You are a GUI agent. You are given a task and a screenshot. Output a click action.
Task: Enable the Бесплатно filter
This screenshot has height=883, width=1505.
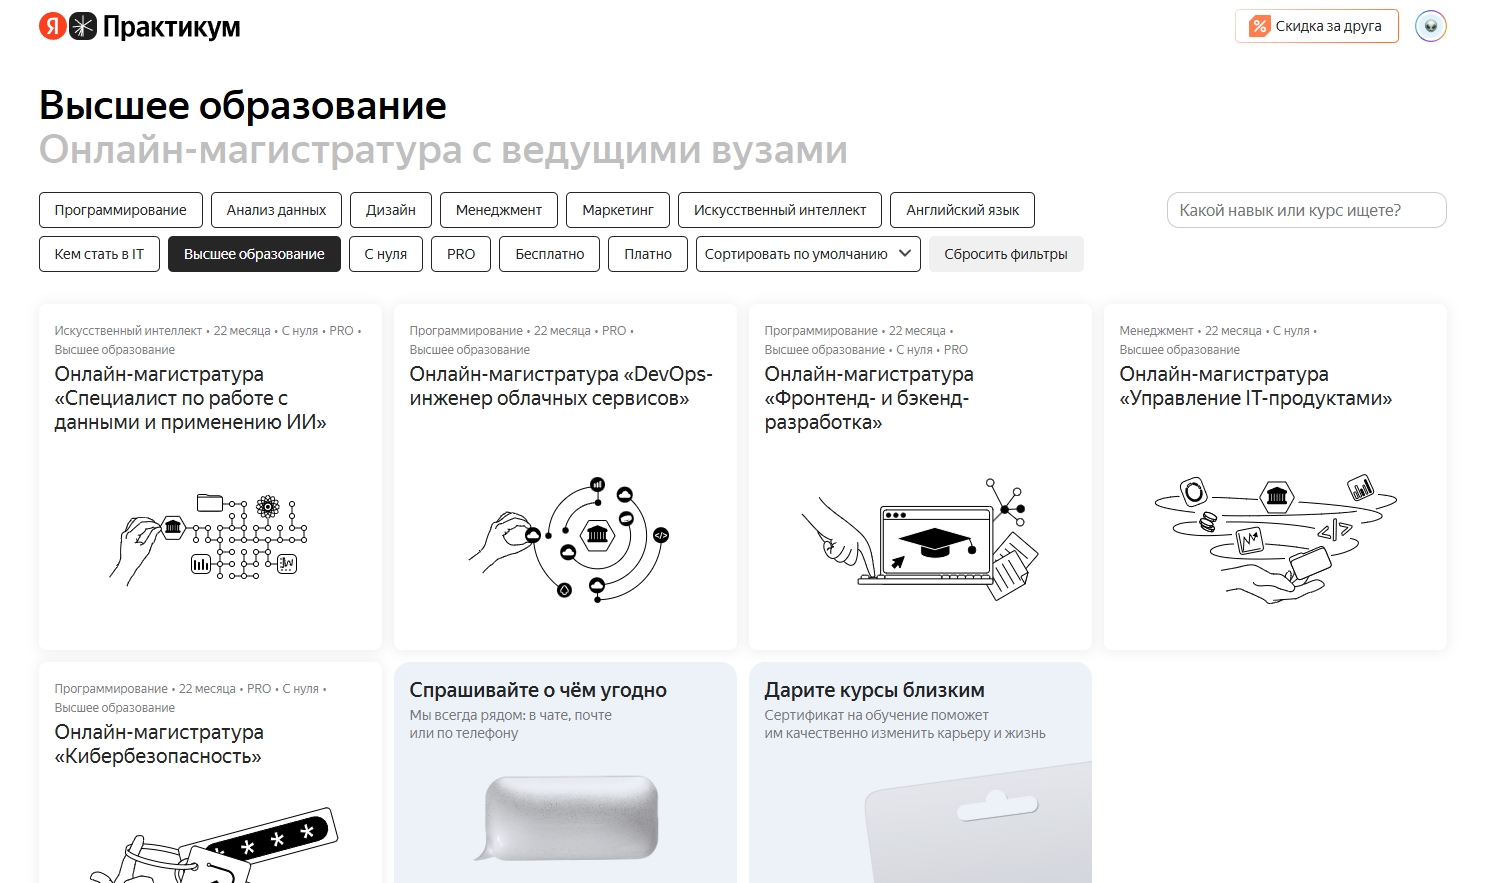549,254
